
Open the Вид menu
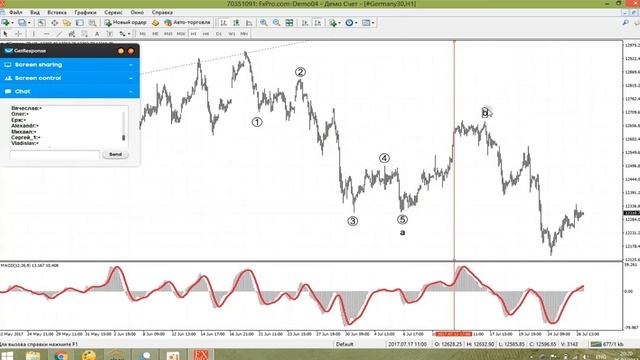[x=35, y=13]
